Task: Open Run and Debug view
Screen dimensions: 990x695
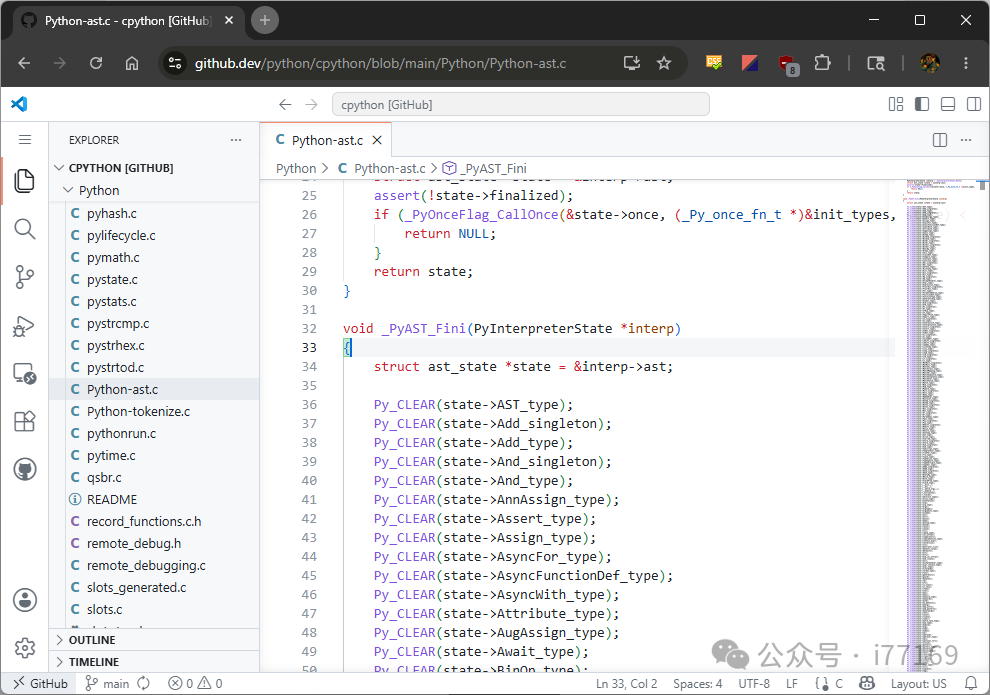Action: tap(25, 326)
